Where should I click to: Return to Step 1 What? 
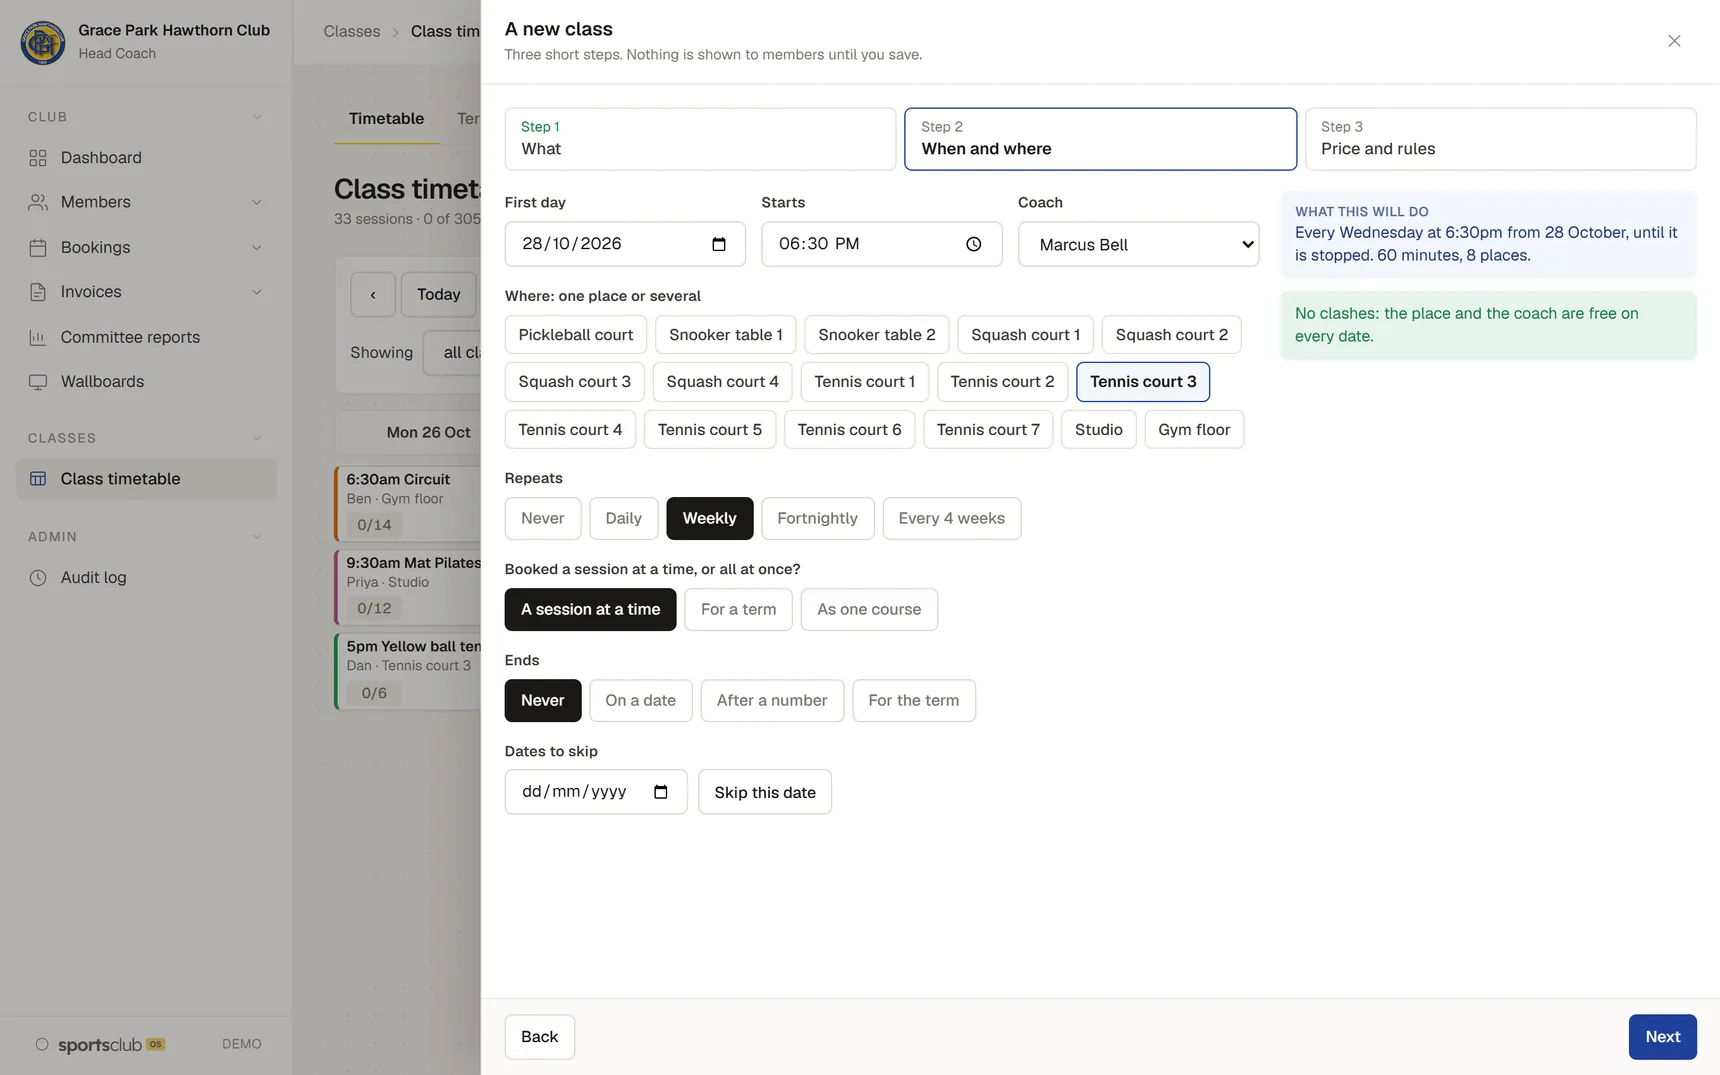700,139
